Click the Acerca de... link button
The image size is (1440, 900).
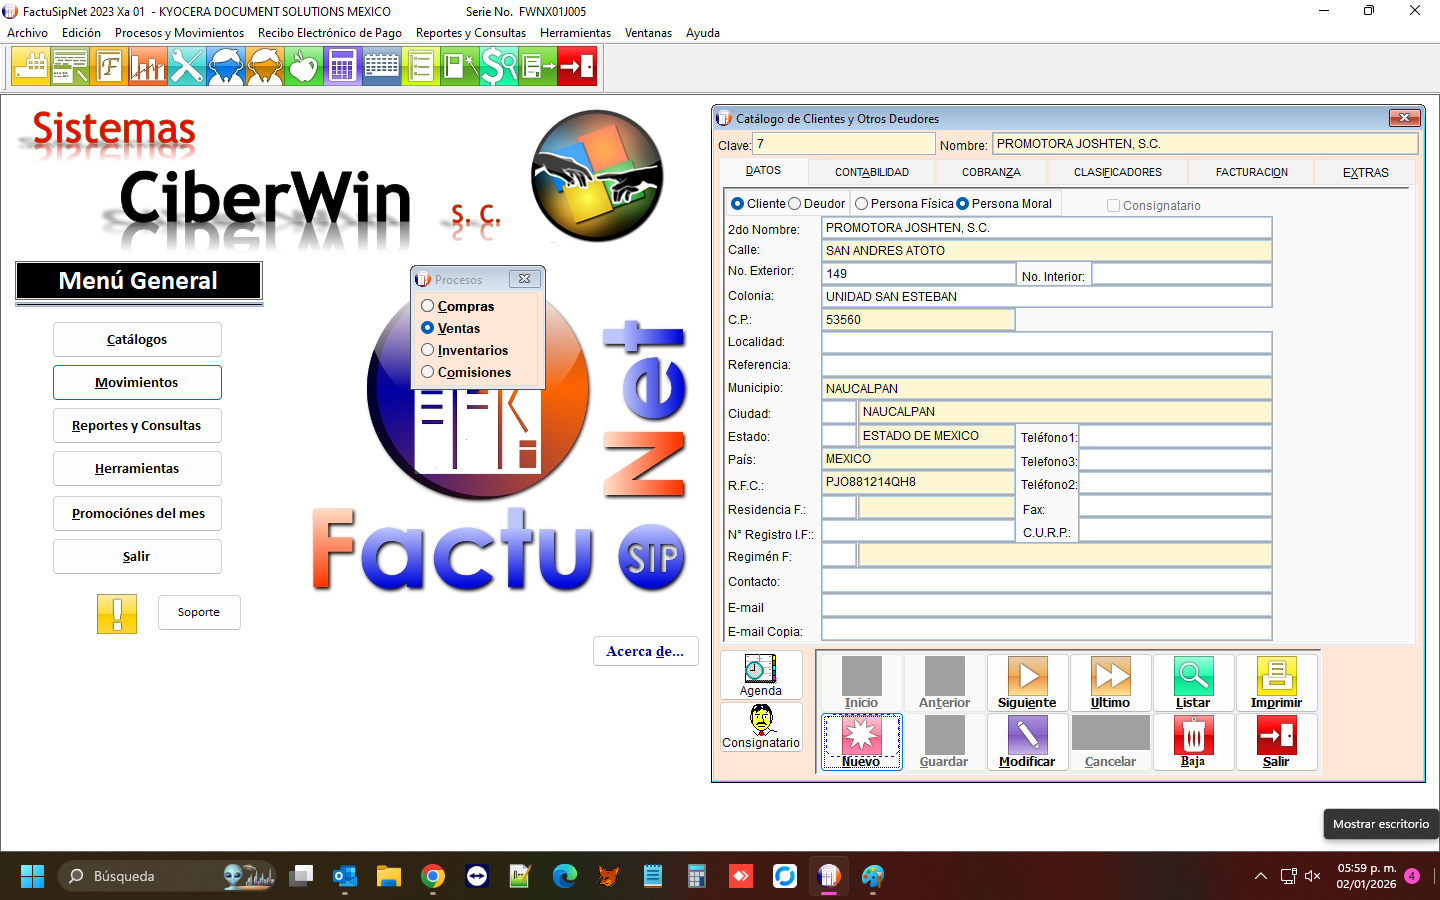[645, 651]
